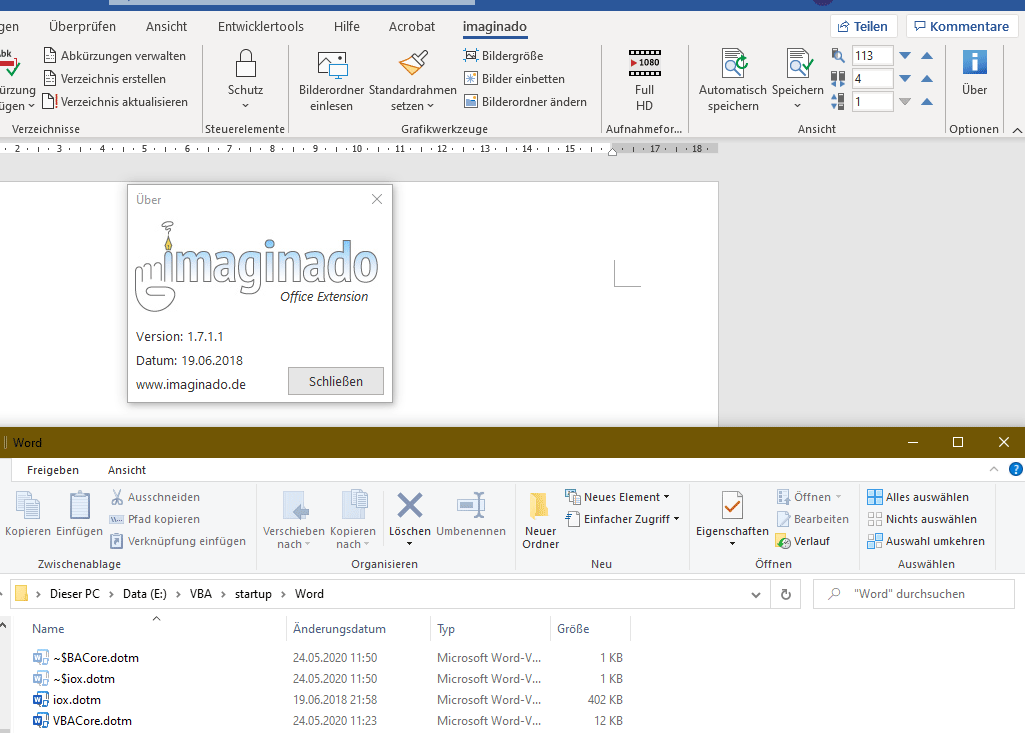Click Abkürzungen verwalten in Word ribbon
Screen dimensions: 1025x733
pos(114,56)
